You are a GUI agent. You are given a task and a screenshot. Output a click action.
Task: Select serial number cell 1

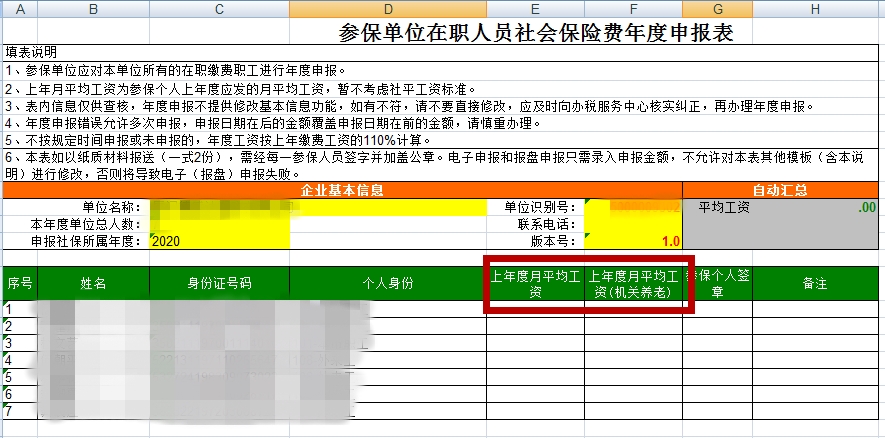click(x=20, y=309)
